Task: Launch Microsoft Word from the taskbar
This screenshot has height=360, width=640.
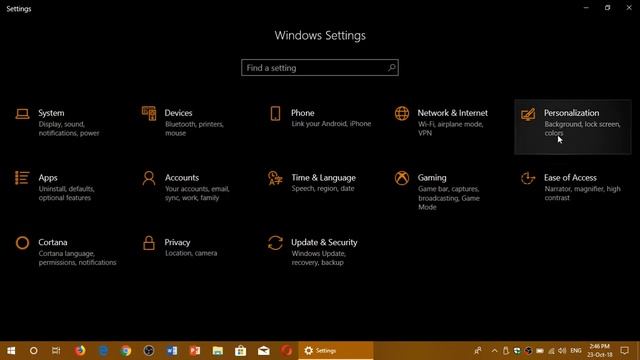Action: tap(172, 351)
